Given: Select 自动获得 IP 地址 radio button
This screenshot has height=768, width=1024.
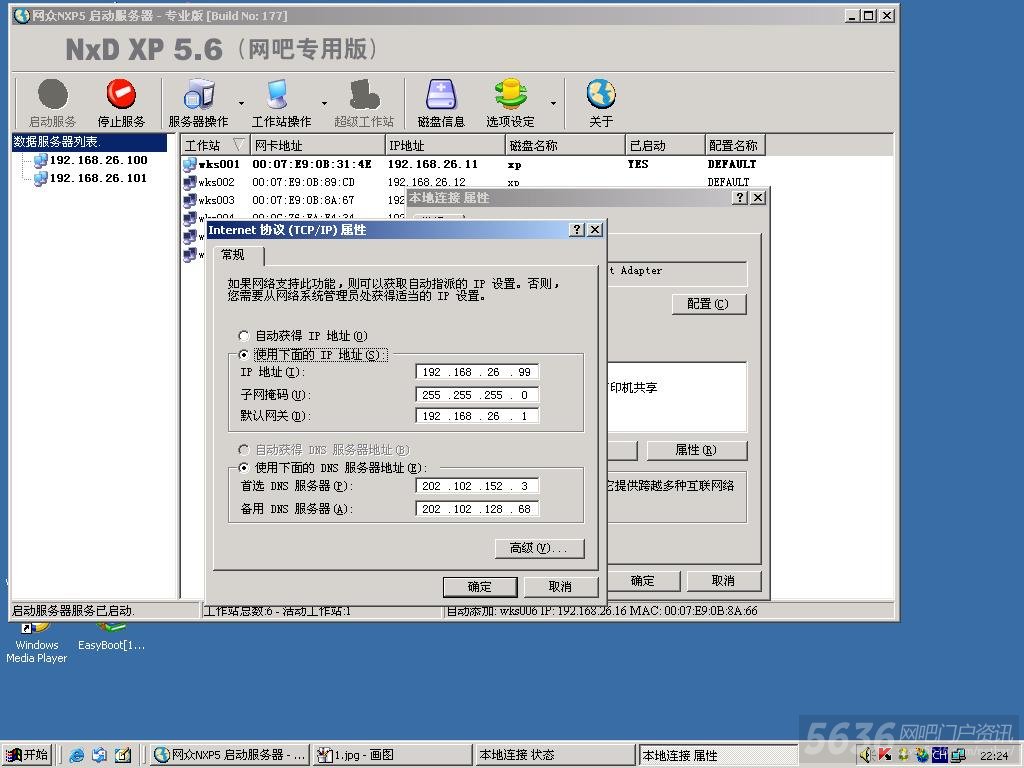Looking at the screenshot, I should pyautogui.click(x=244, y=336).
